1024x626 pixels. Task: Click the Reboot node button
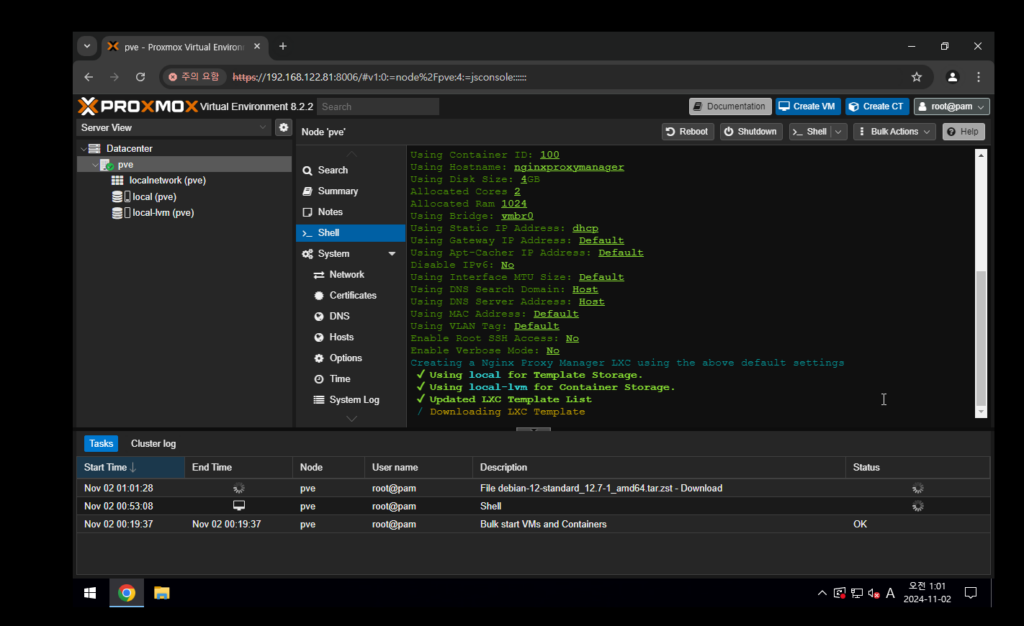coord(687,132)
